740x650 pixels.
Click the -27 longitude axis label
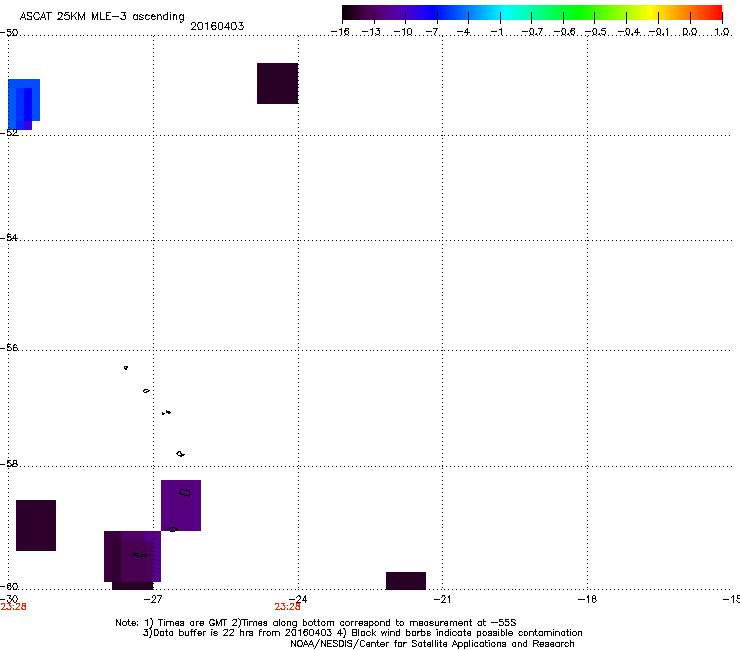tap(153, 599)
